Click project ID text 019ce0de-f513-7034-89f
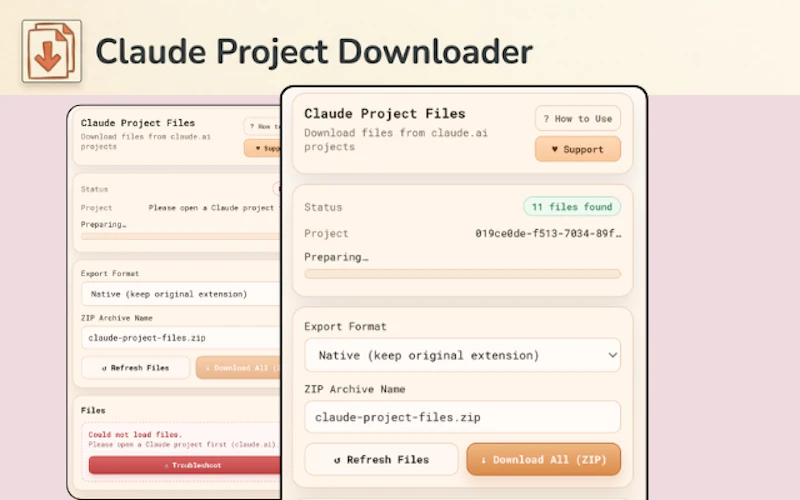Screen dimensions: 800x500 coord(548,234)
